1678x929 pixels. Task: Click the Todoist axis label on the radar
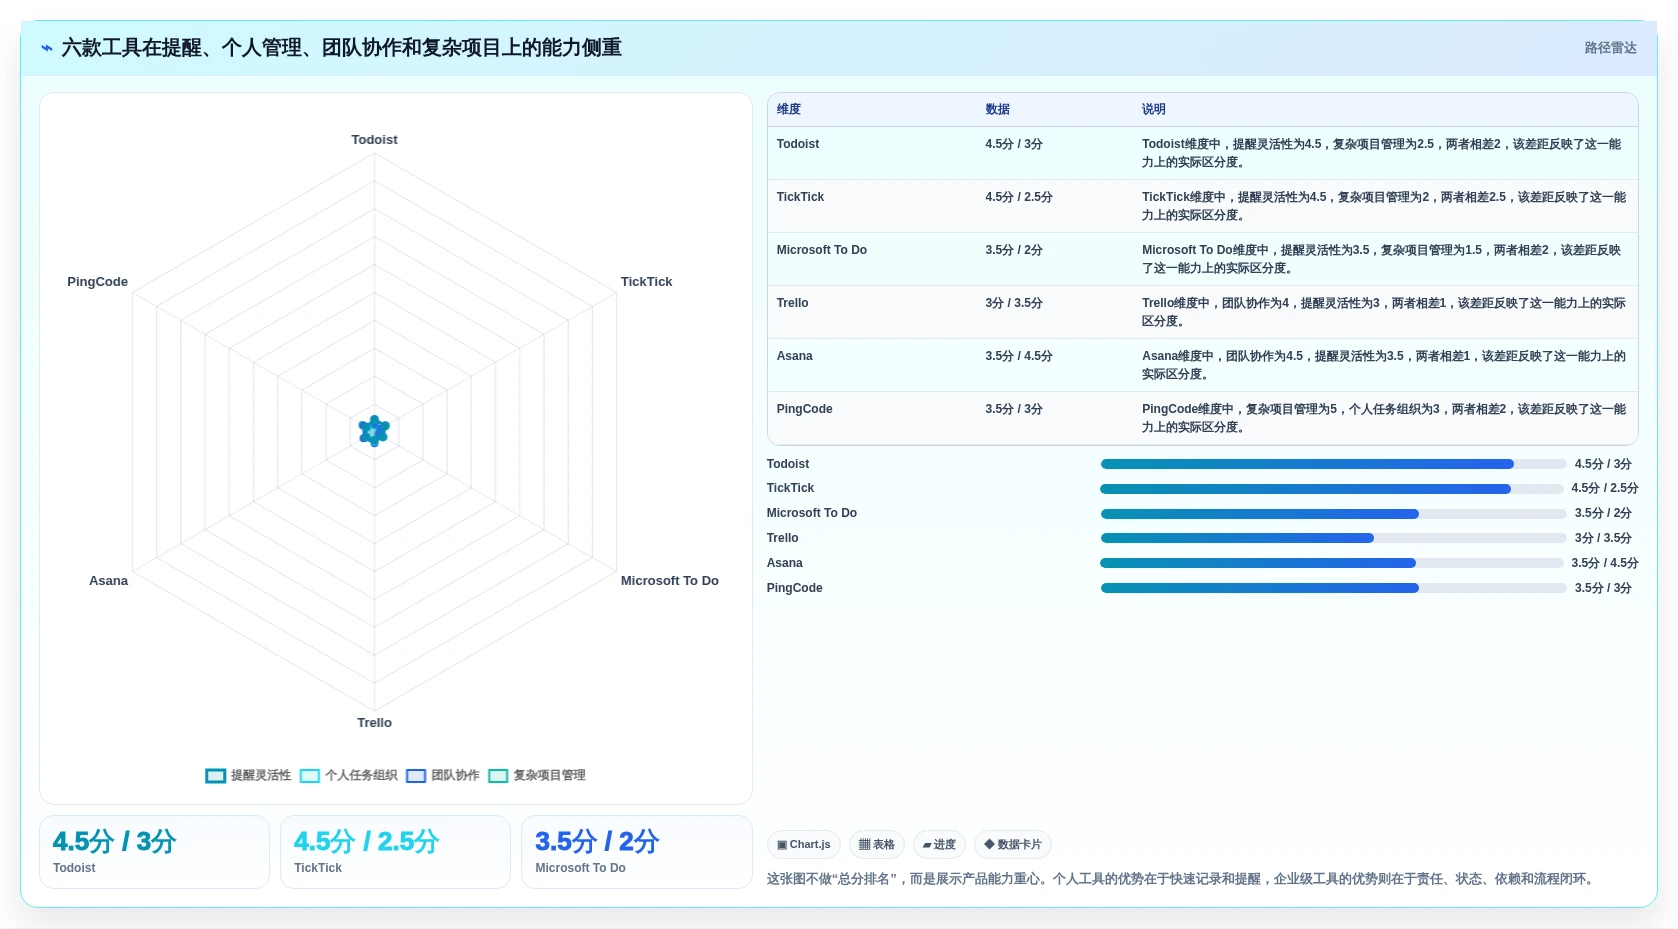(374, 140)
